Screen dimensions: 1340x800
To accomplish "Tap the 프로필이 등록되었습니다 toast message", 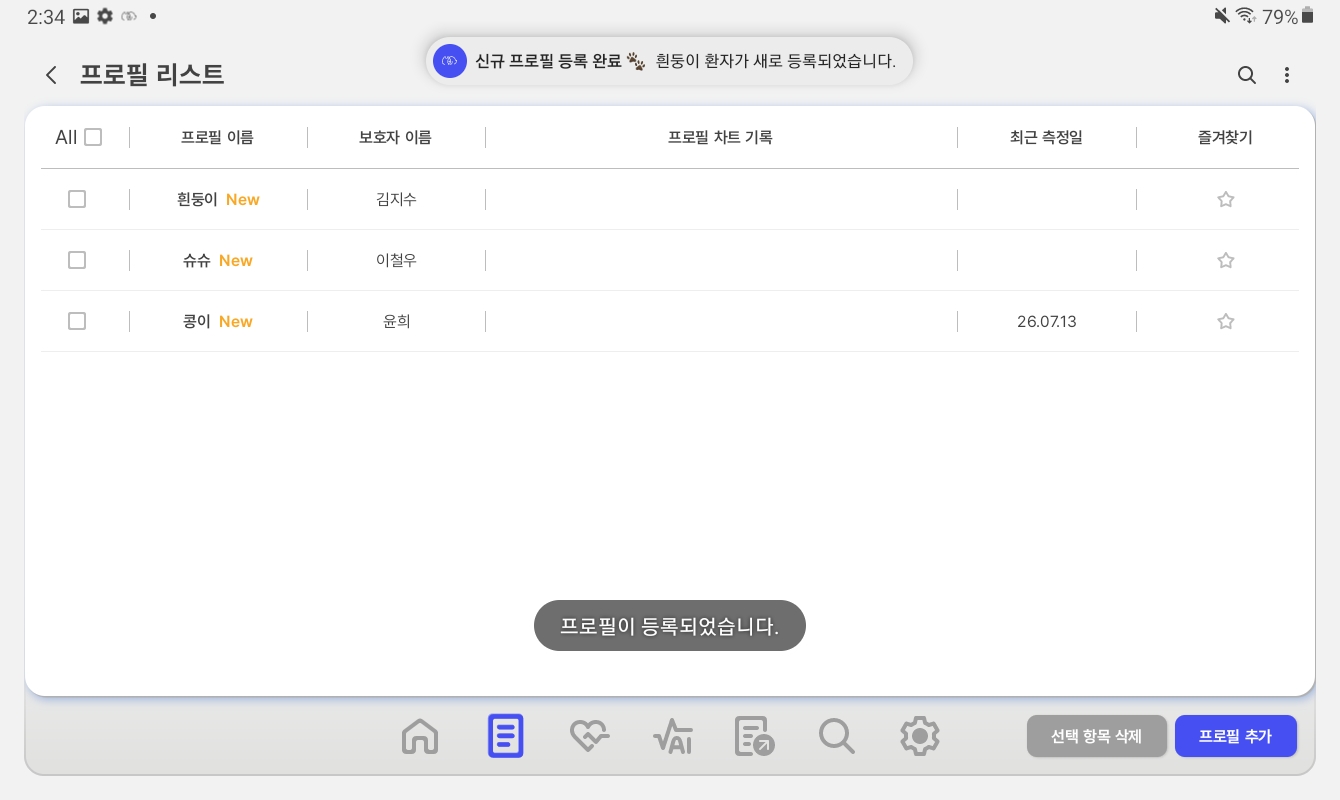I will [669, 626].
